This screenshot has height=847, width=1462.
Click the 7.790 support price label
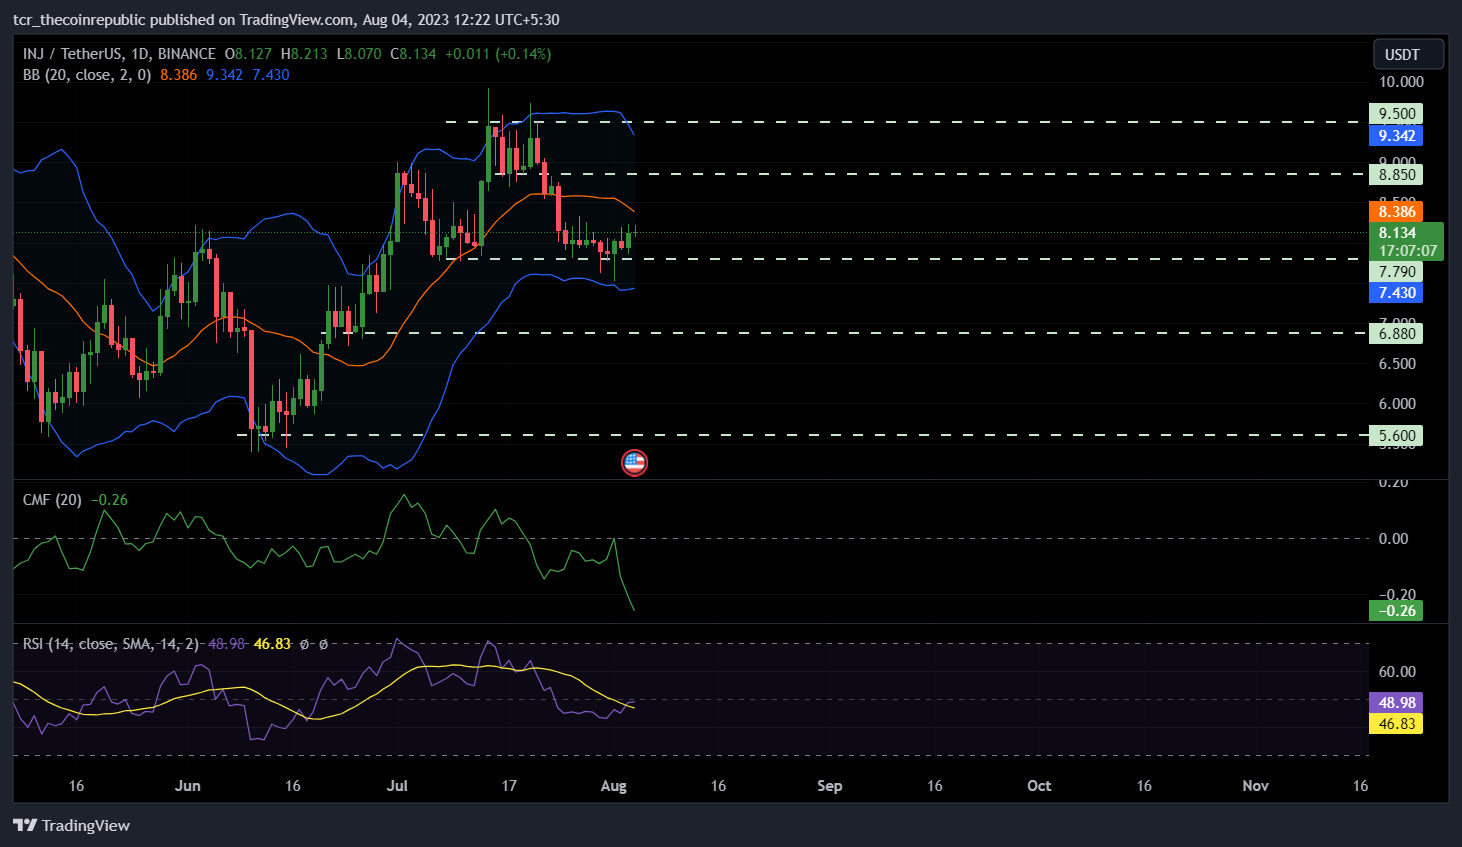tap(1396, 272)
